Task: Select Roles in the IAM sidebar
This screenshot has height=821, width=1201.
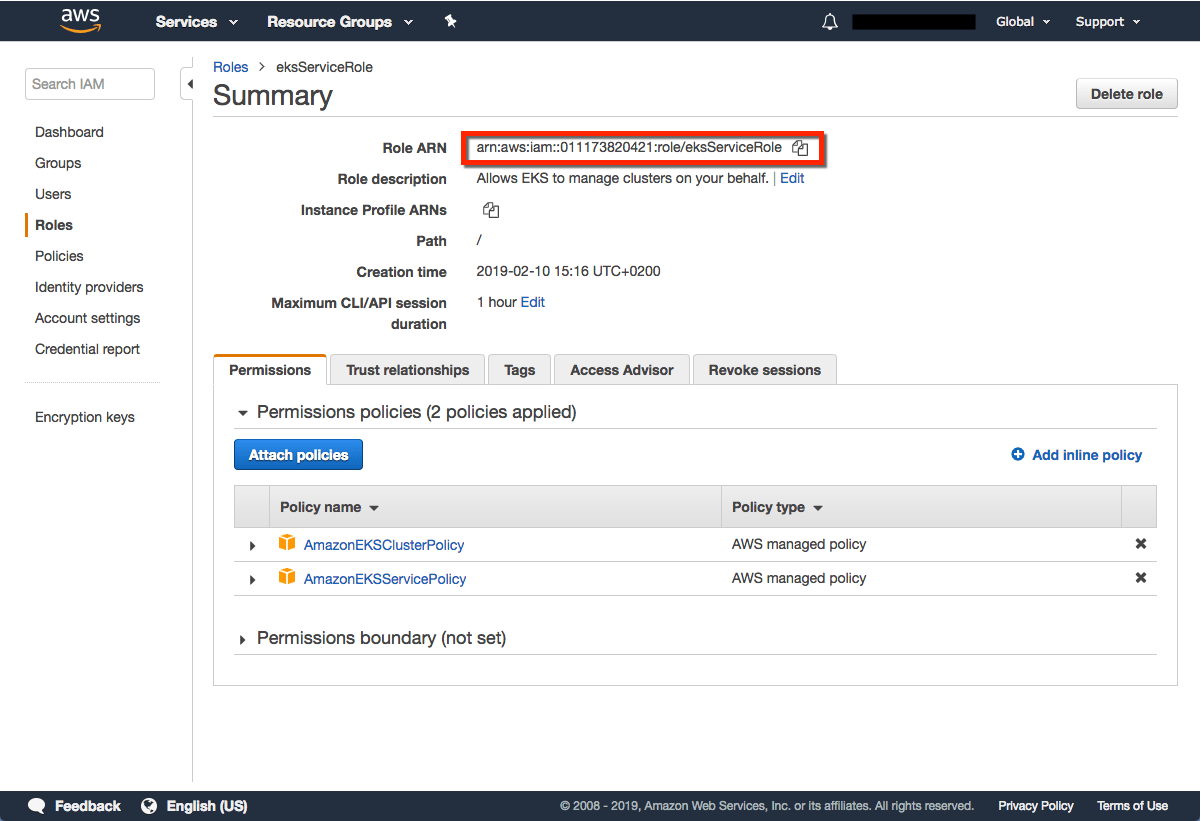Action: [x=54, y=225]
